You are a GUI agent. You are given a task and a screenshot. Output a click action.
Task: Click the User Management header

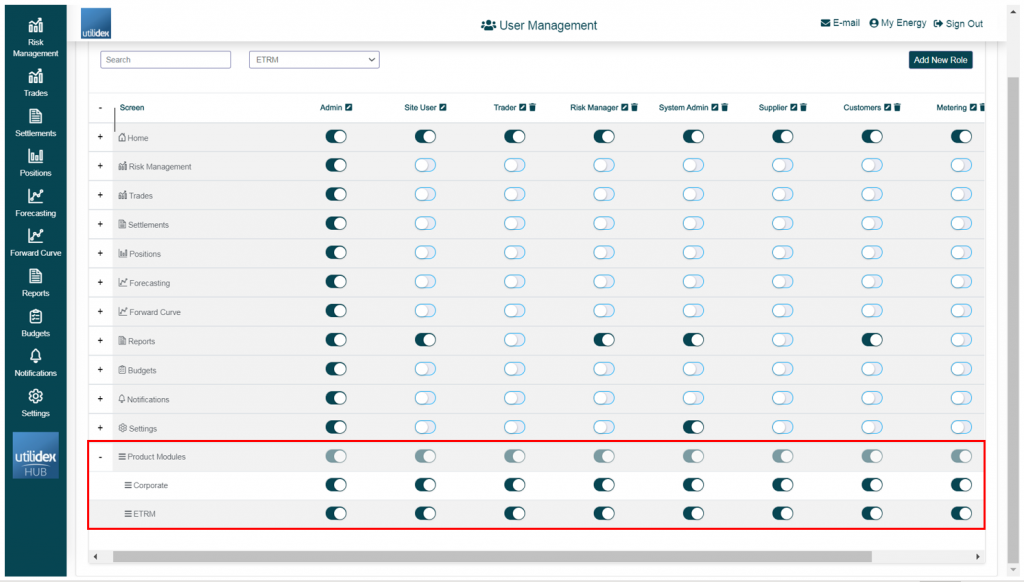[x=538, y=25]
